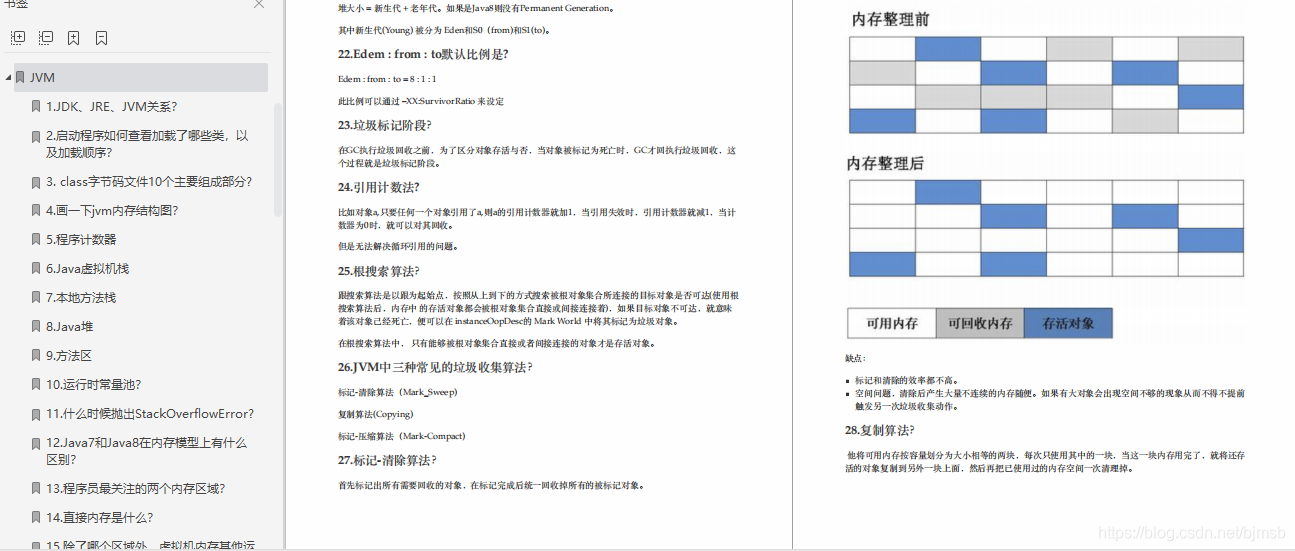Click heading 27.标记-清除算法?

[387, 460]
